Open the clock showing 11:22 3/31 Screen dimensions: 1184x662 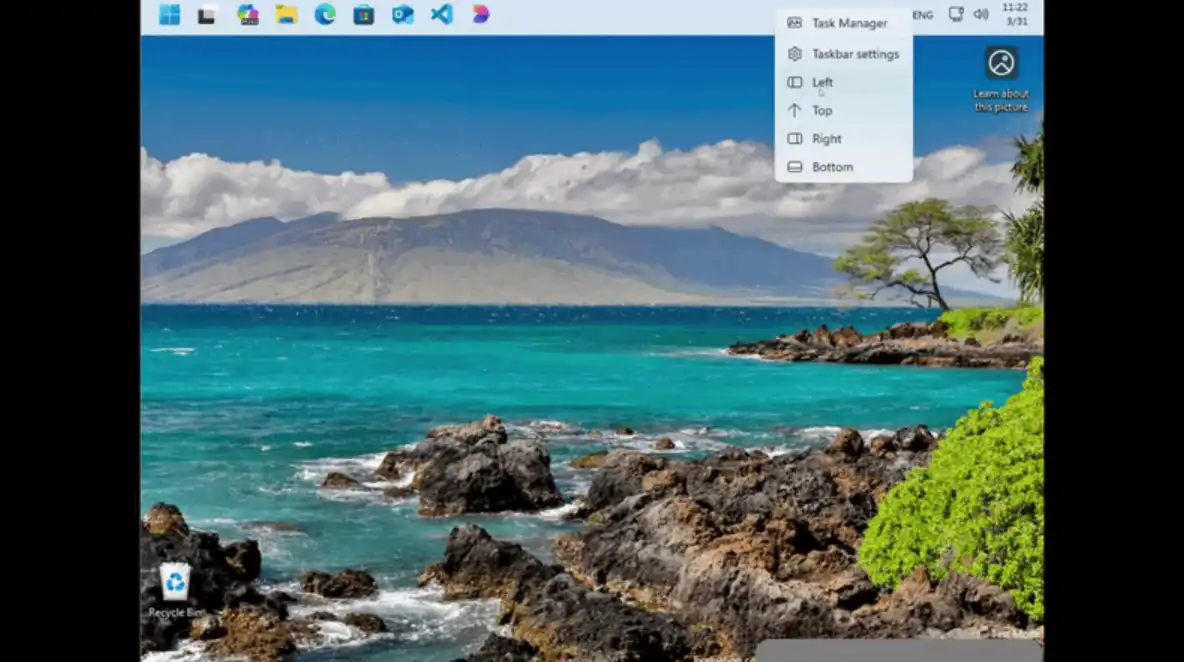(1016, 14)
